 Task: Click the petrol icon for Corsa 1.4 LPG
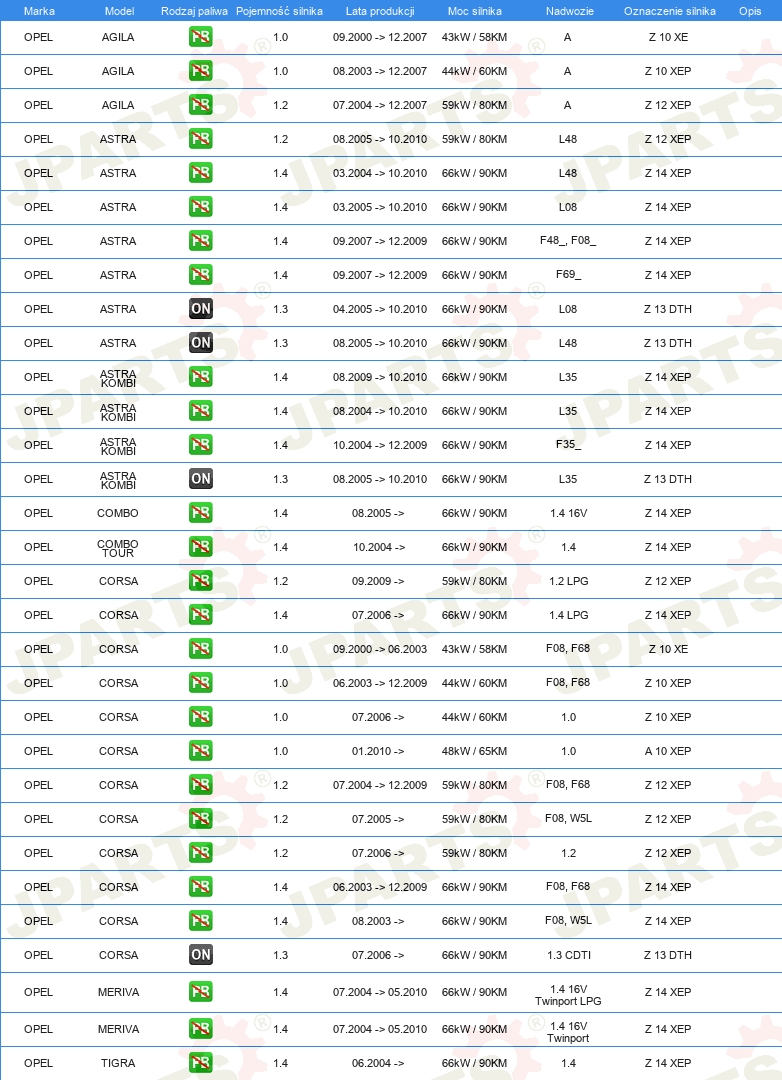coord(200,614)
